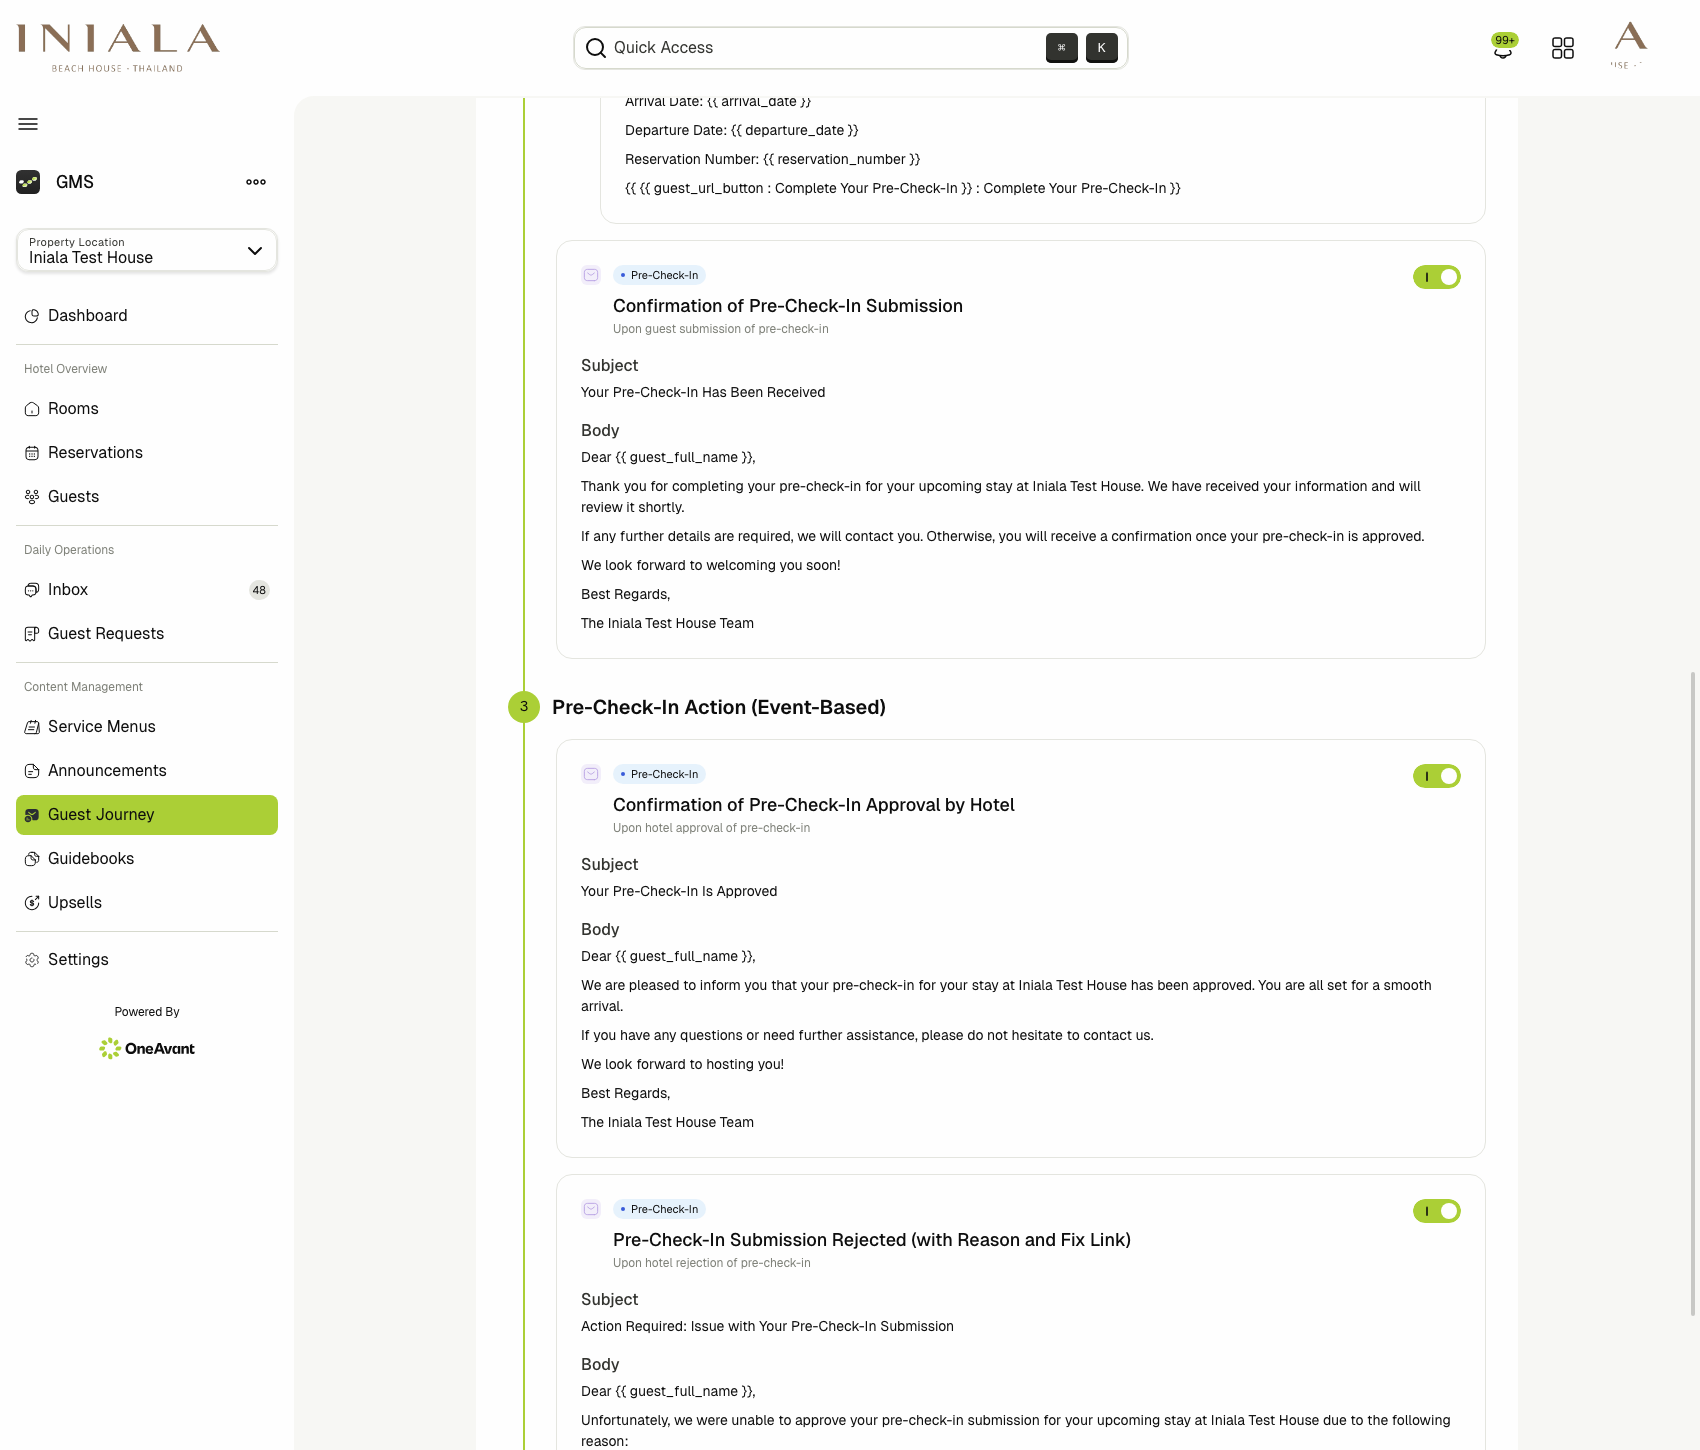Open the Announcements menu item
1700x1450 pixels.
[x=107, y=770]
